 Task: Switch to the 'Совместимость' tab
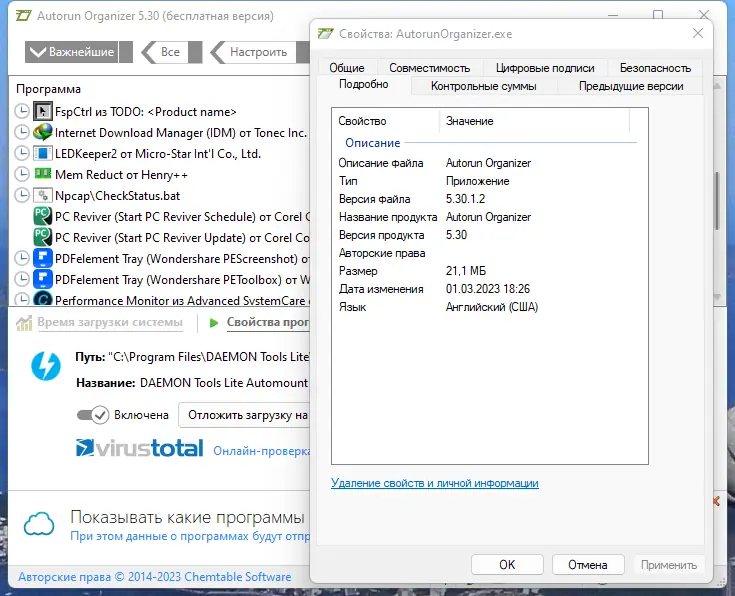429,68
